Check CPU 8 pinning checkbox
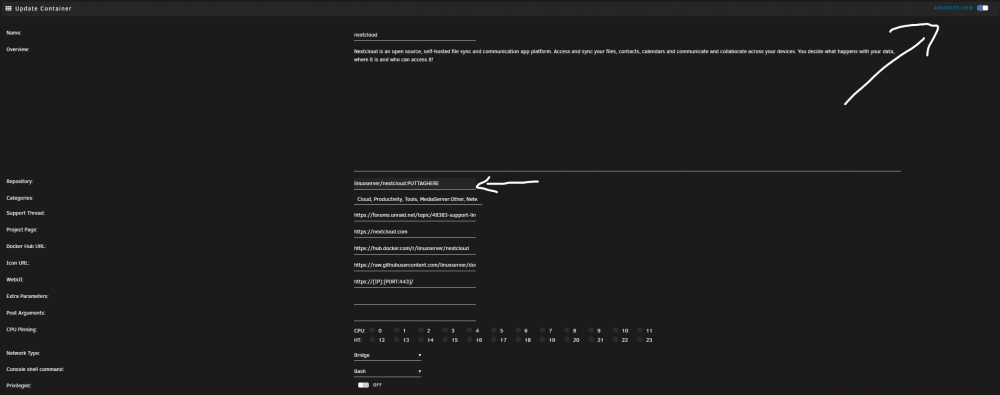Viewport: 1000px width, 395px height. 567,331
